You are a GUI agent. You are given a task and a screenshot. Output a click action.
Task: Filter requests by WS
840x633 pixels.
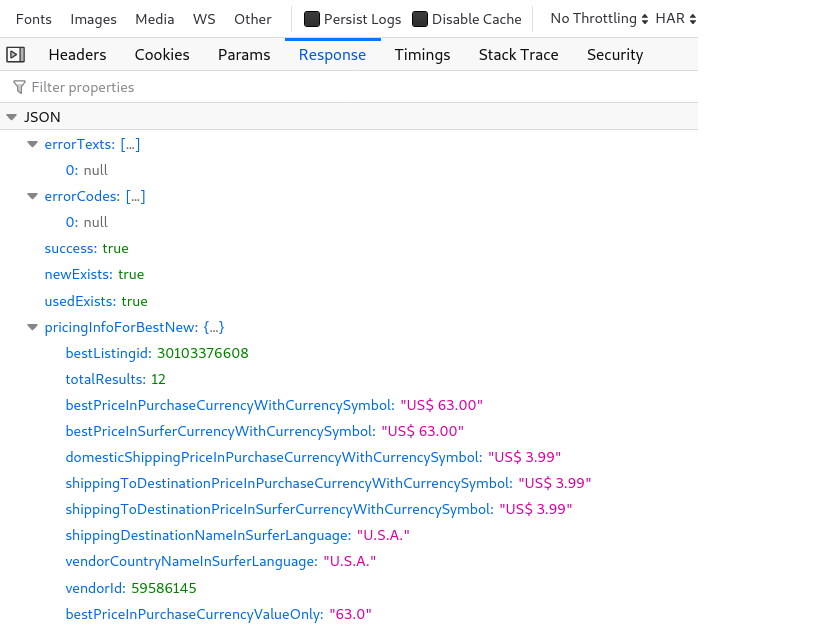tap(204, 19)
